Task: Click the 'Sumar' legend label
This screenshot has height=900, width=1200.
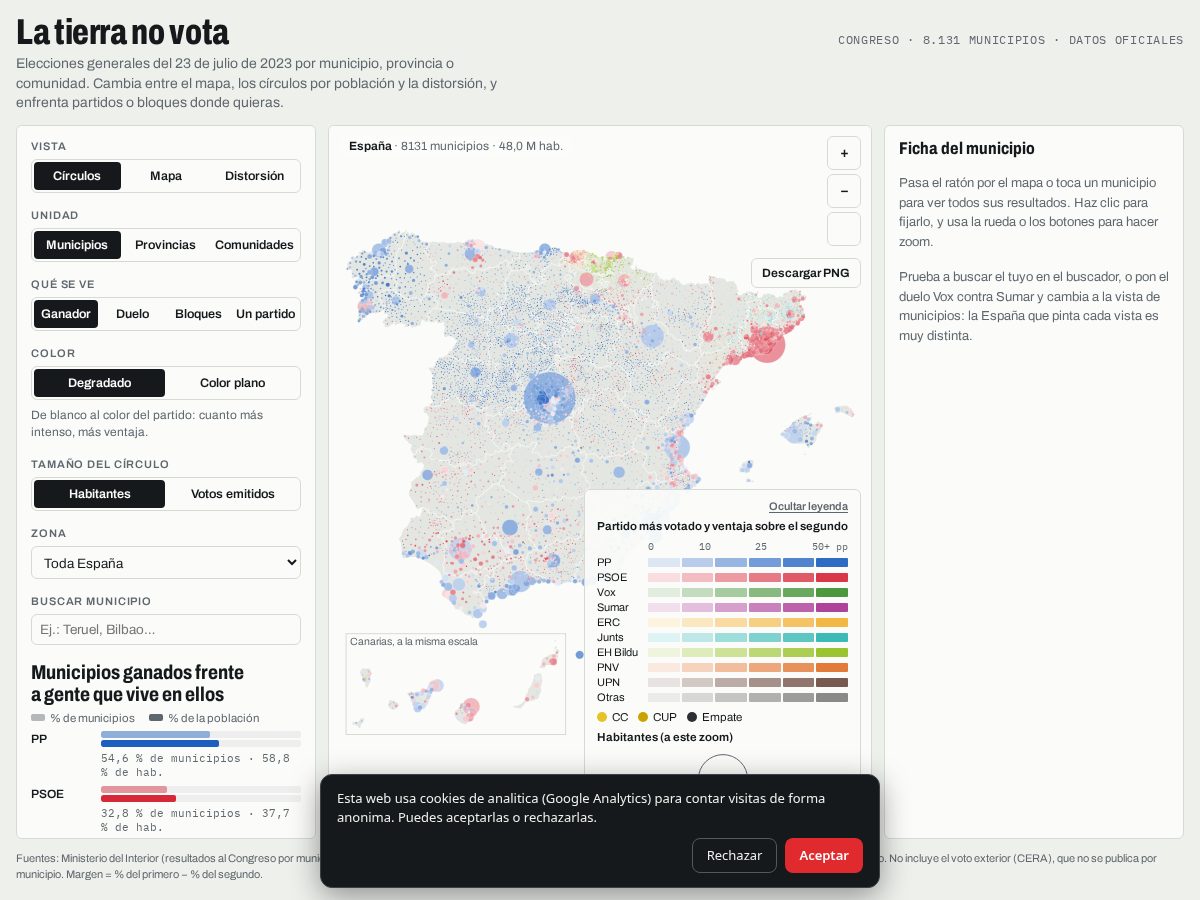Action: pos(613,607)
